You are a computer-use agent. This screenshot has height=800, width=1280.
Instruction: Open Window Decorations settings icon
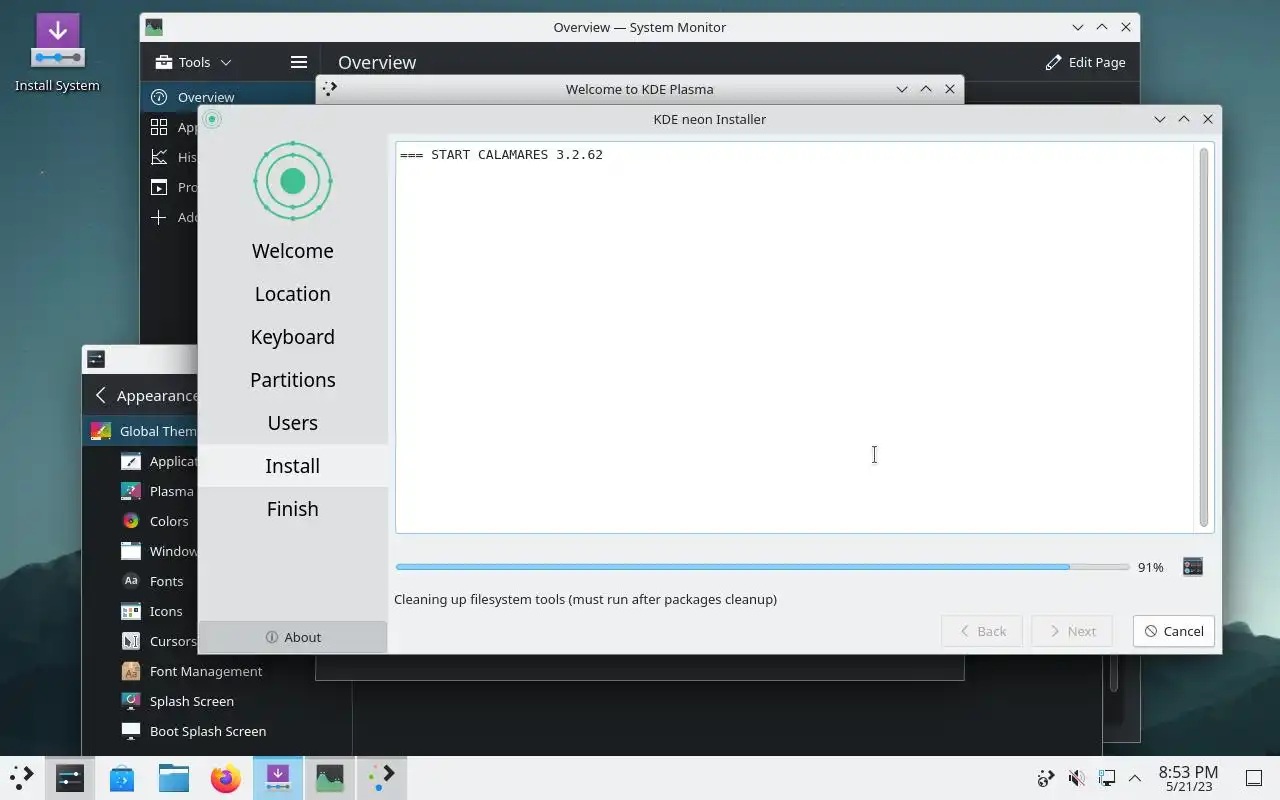click(x=131, y=551)
